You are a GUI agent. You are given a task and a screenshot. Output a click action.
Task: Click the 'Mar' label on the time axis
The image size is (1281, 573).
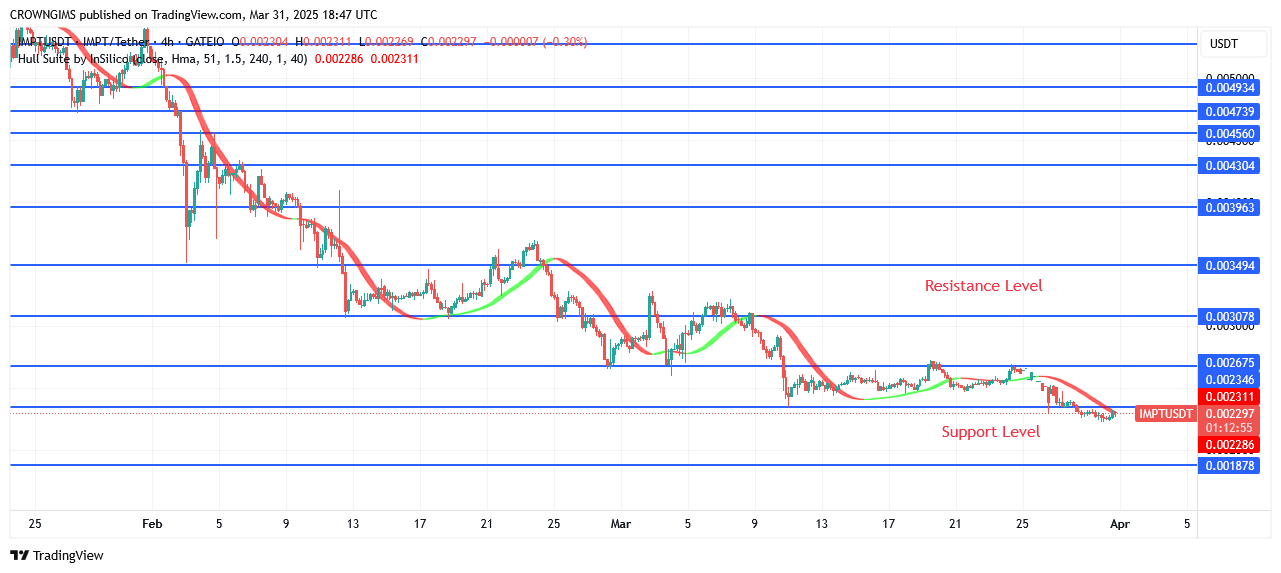(x=621, y=523)
